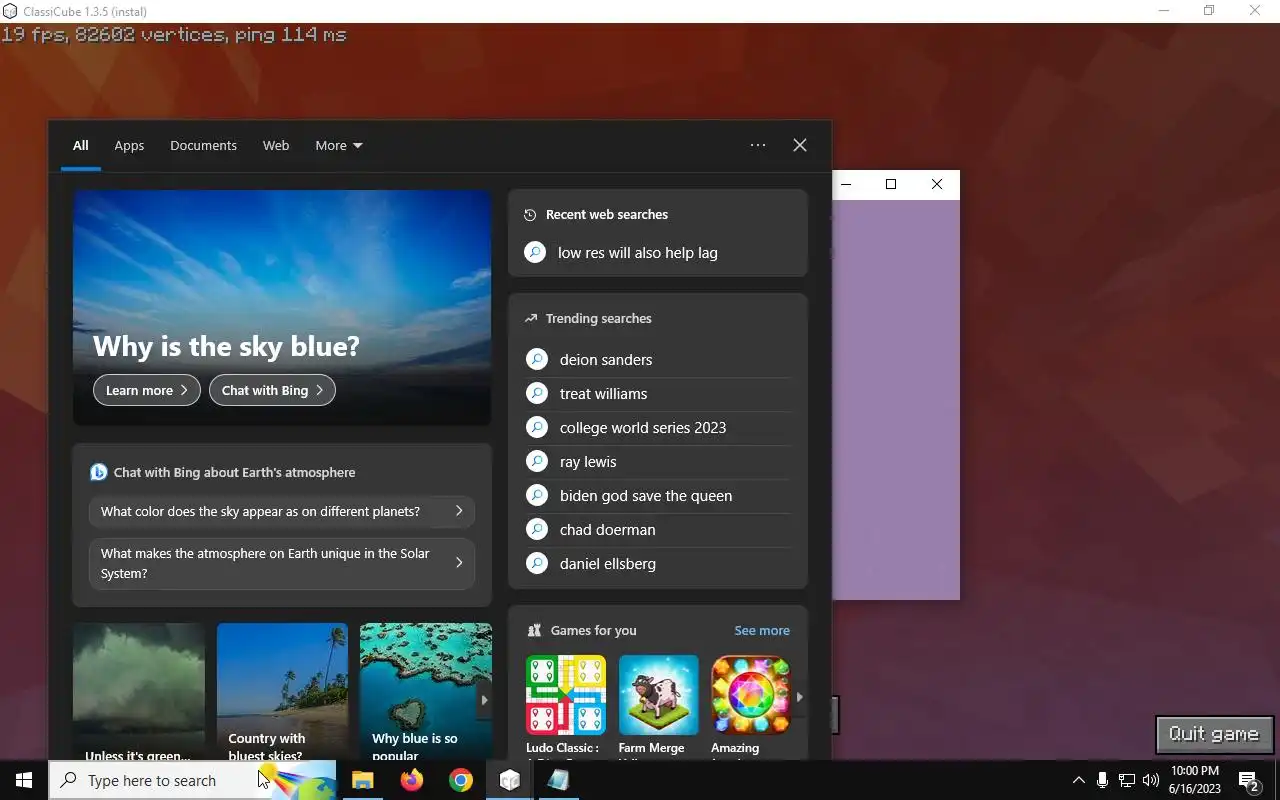The image size is (1280, 800).
Task: Click the search icon beside ray lewis
Action: 537,461
